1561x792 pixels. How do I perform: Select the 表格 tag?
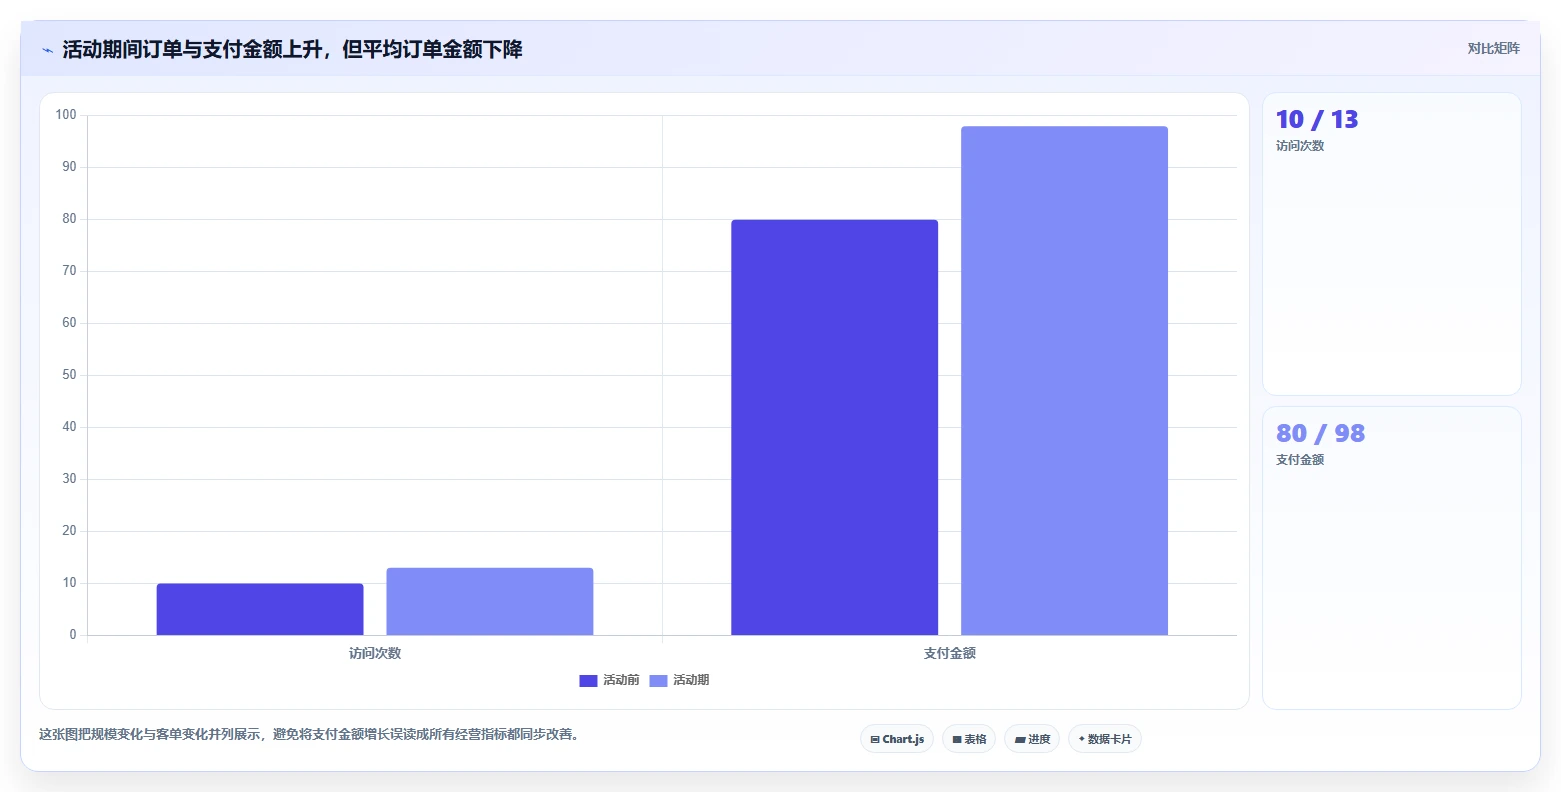tap(969, 739)
